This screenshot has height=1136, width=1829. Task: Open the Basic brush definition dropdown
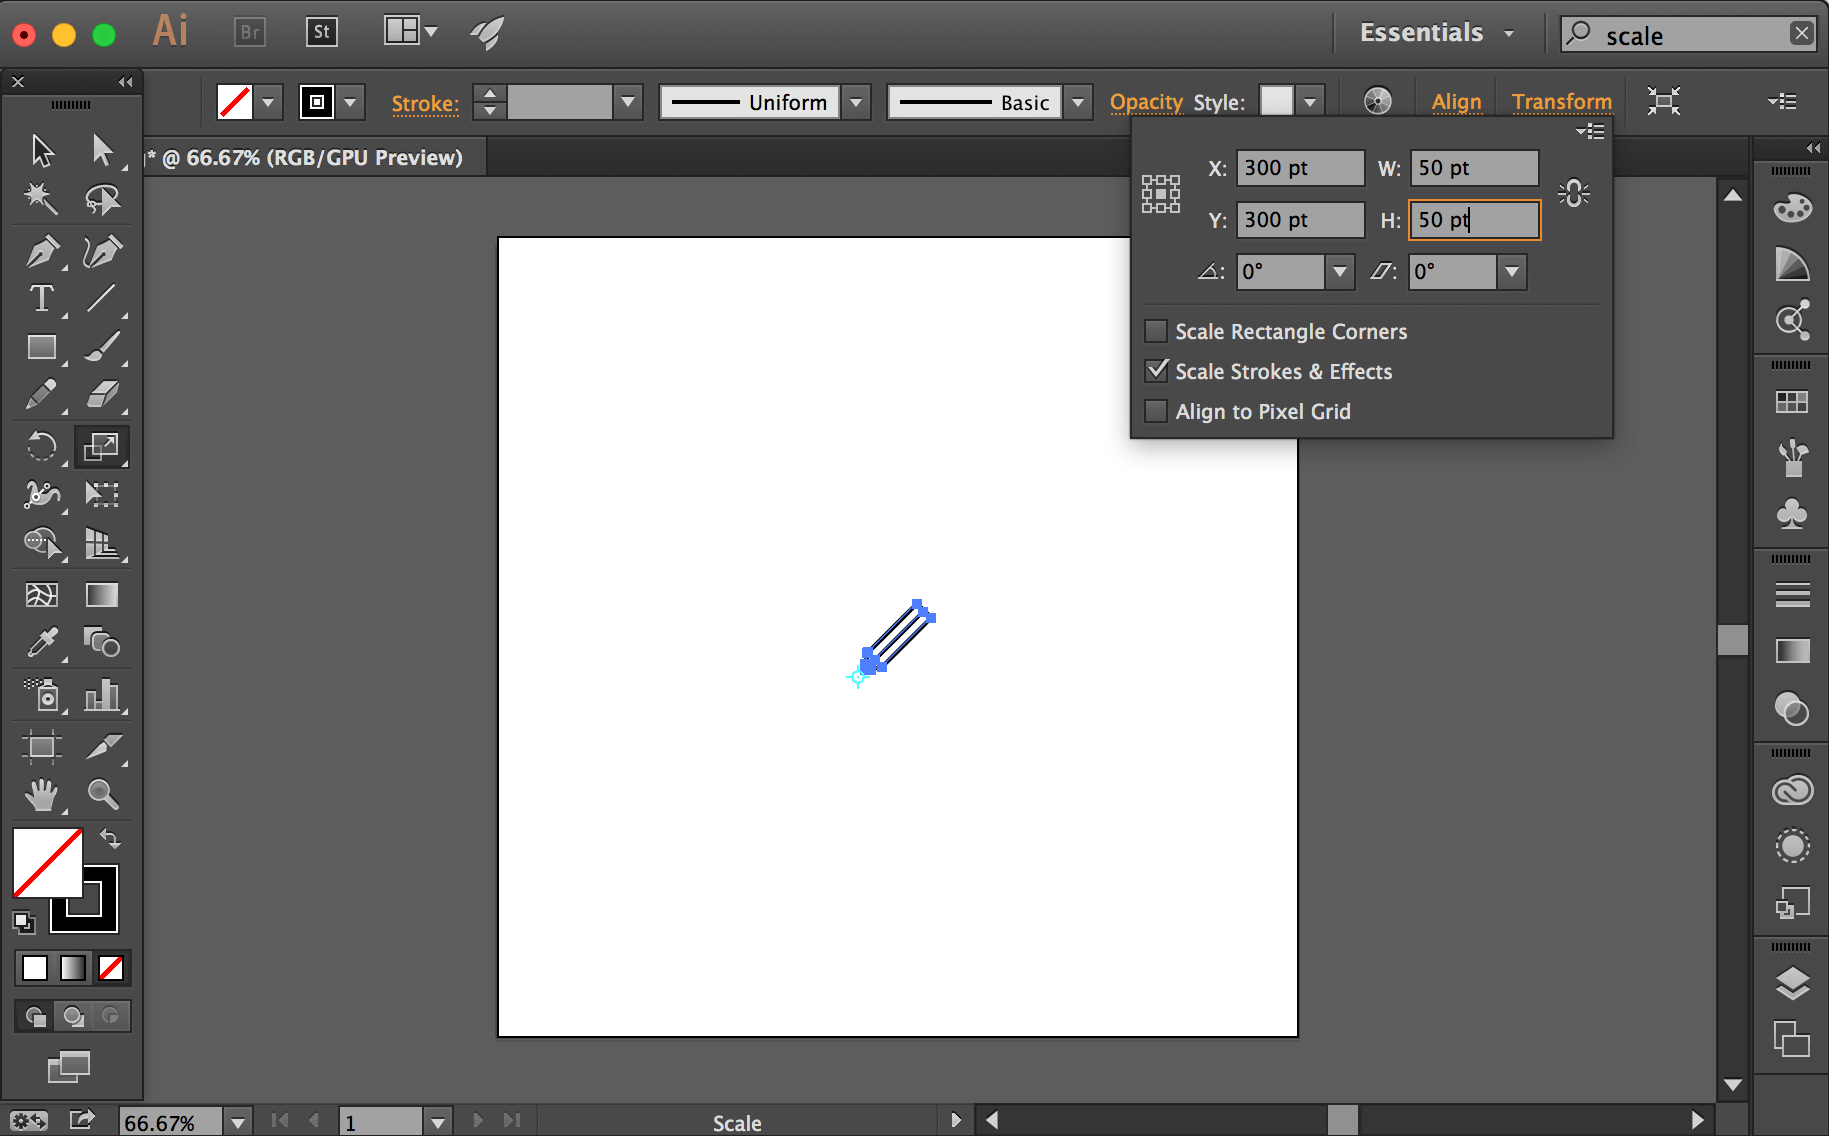[x=1077, y=101]
